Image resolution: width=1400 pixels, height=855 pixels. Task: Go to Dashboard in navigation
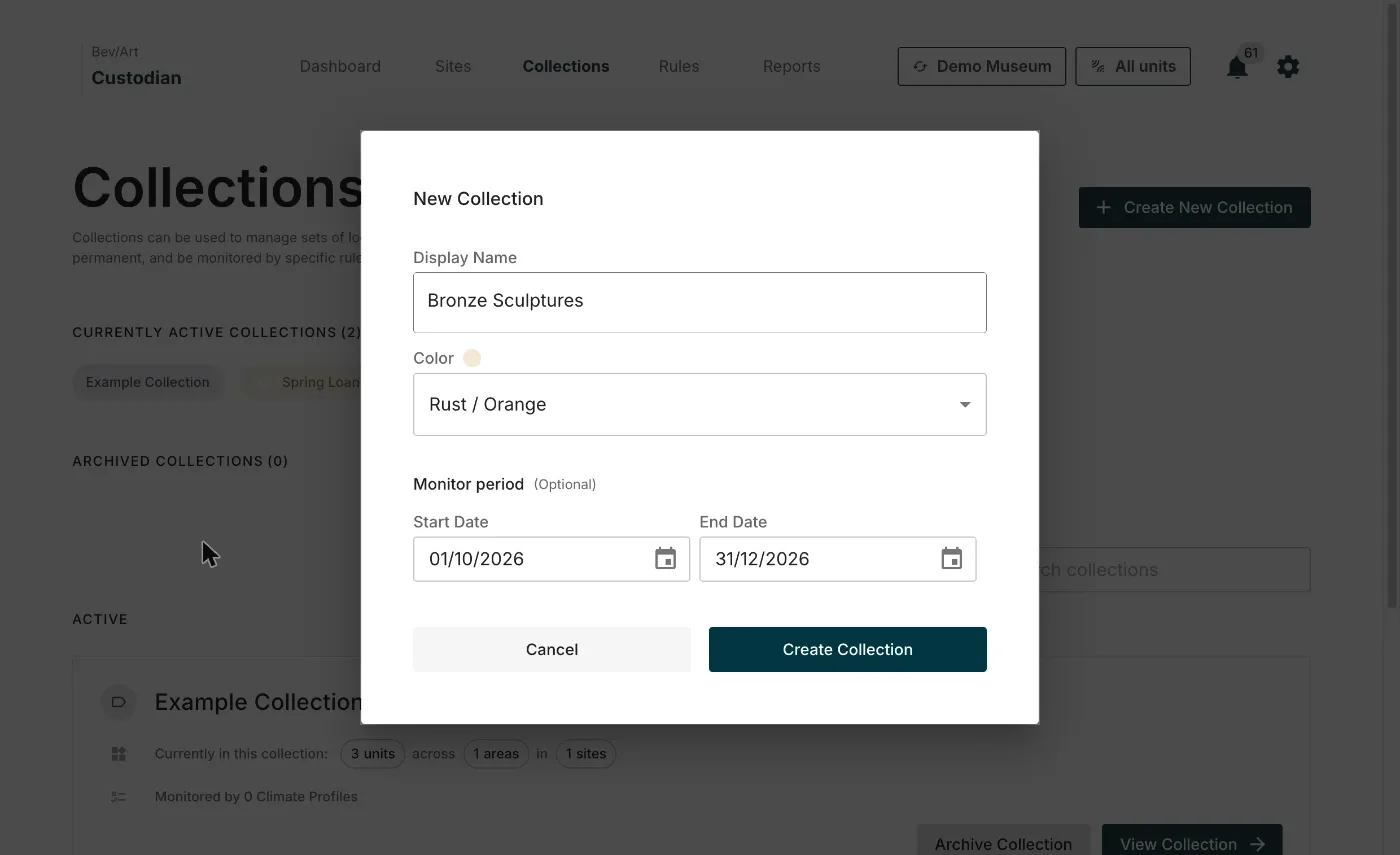pos(340,66)
